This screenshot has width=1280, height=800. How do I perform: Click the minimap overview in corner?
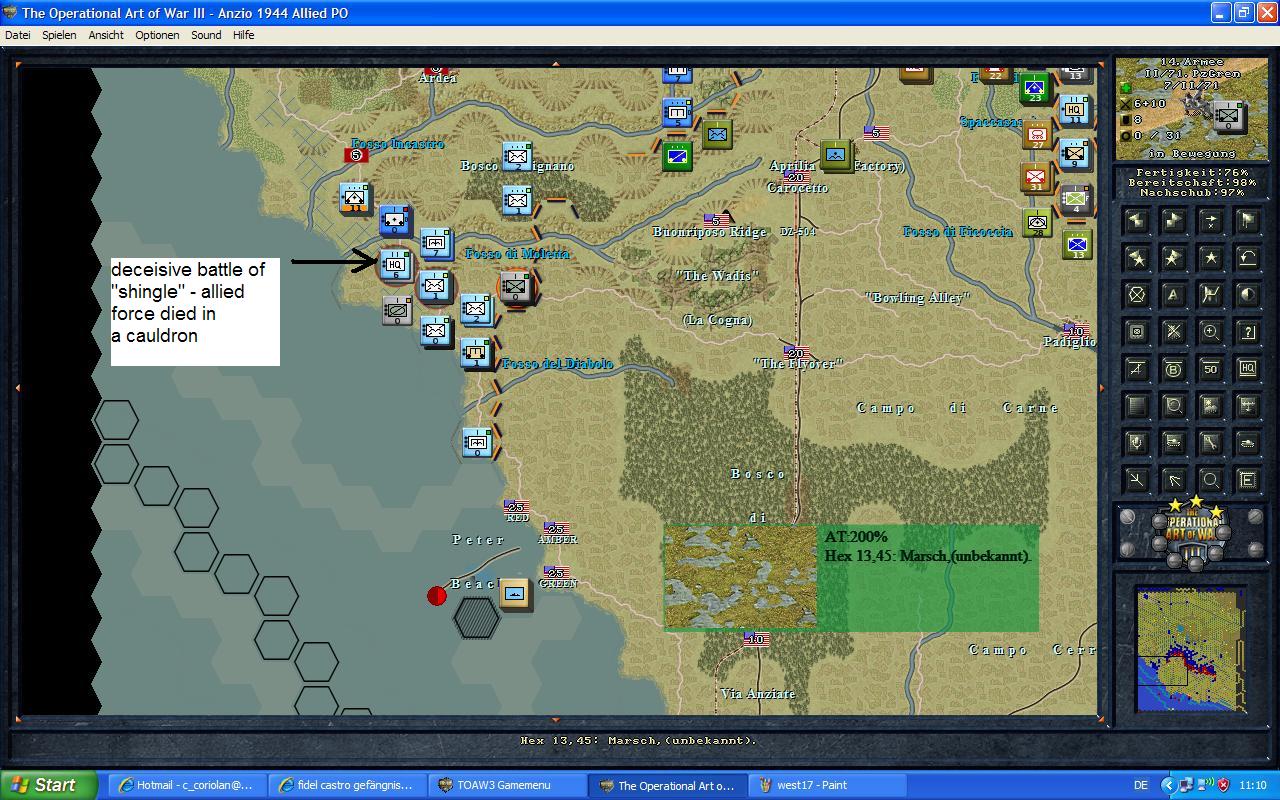[x=1190, y=648]
